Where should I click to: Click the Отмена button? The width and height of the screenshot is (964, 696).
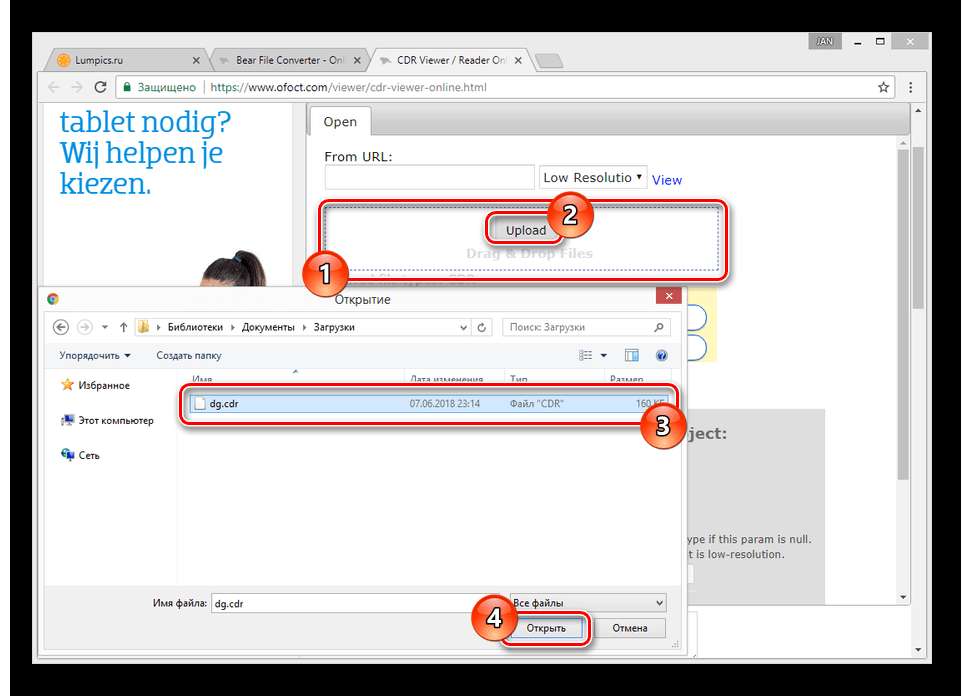pyautogui.click(x=630, y=628)
